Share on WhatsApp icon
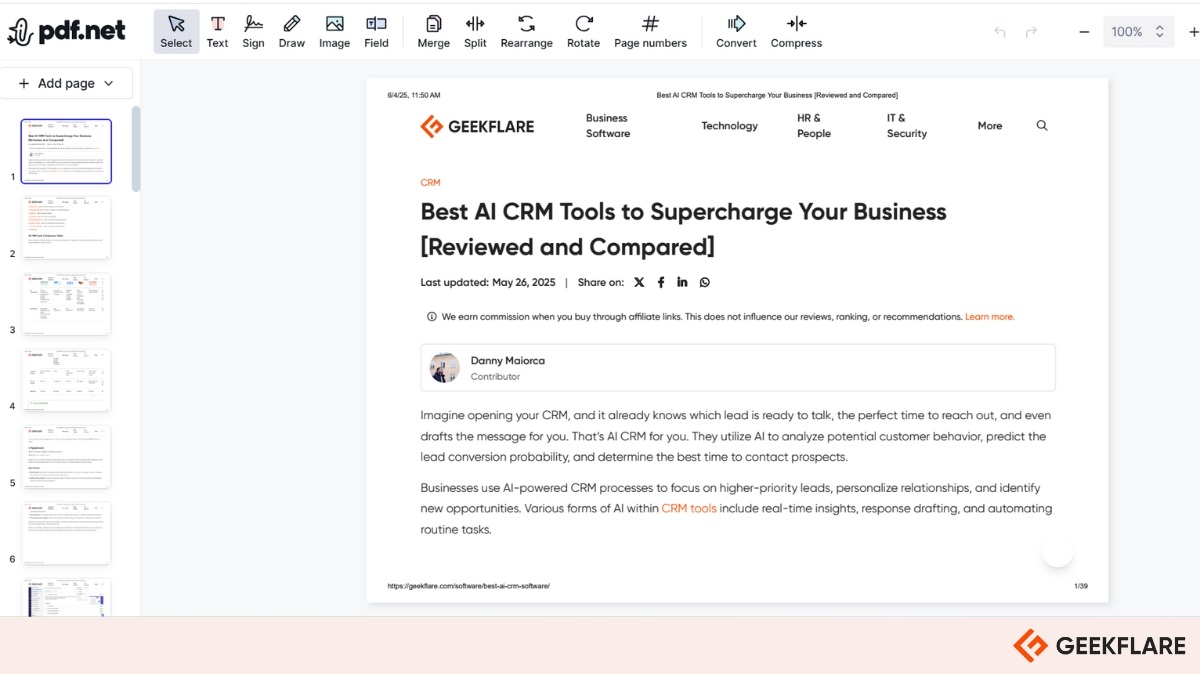 pyautogui.click(x=705, y=283)
